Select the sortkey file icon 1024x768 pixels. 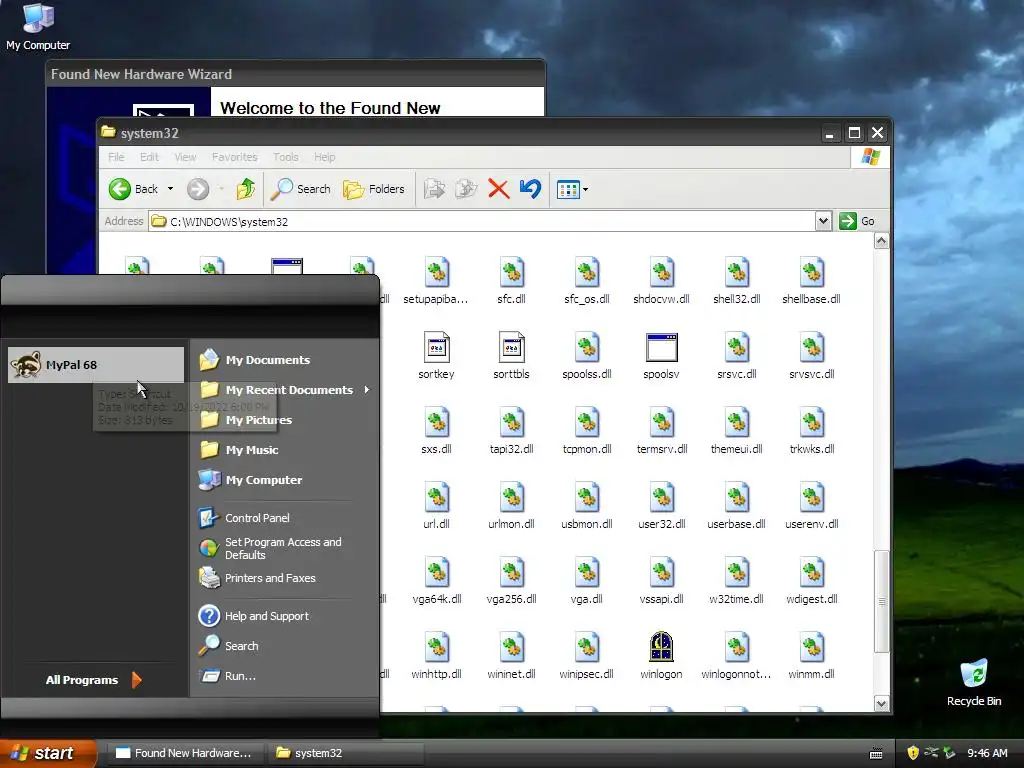point(436,347)
